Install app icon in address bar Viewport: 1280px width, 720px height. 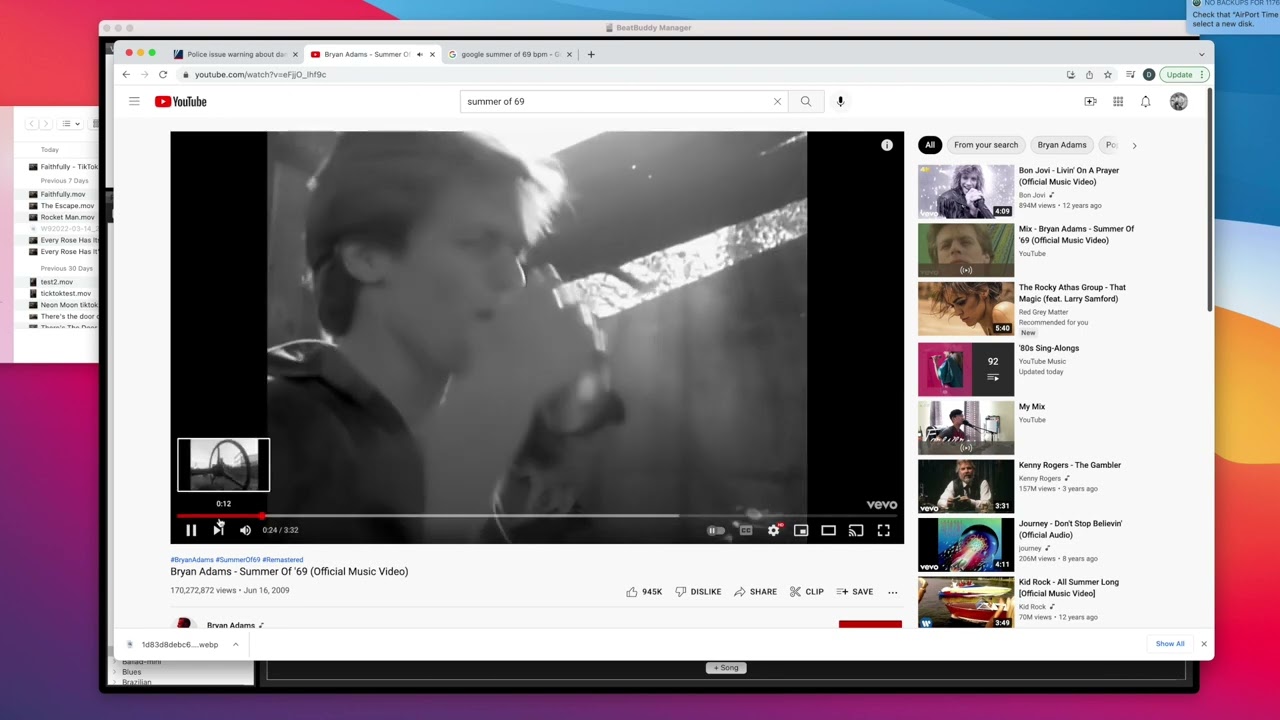click(1071, 74)
